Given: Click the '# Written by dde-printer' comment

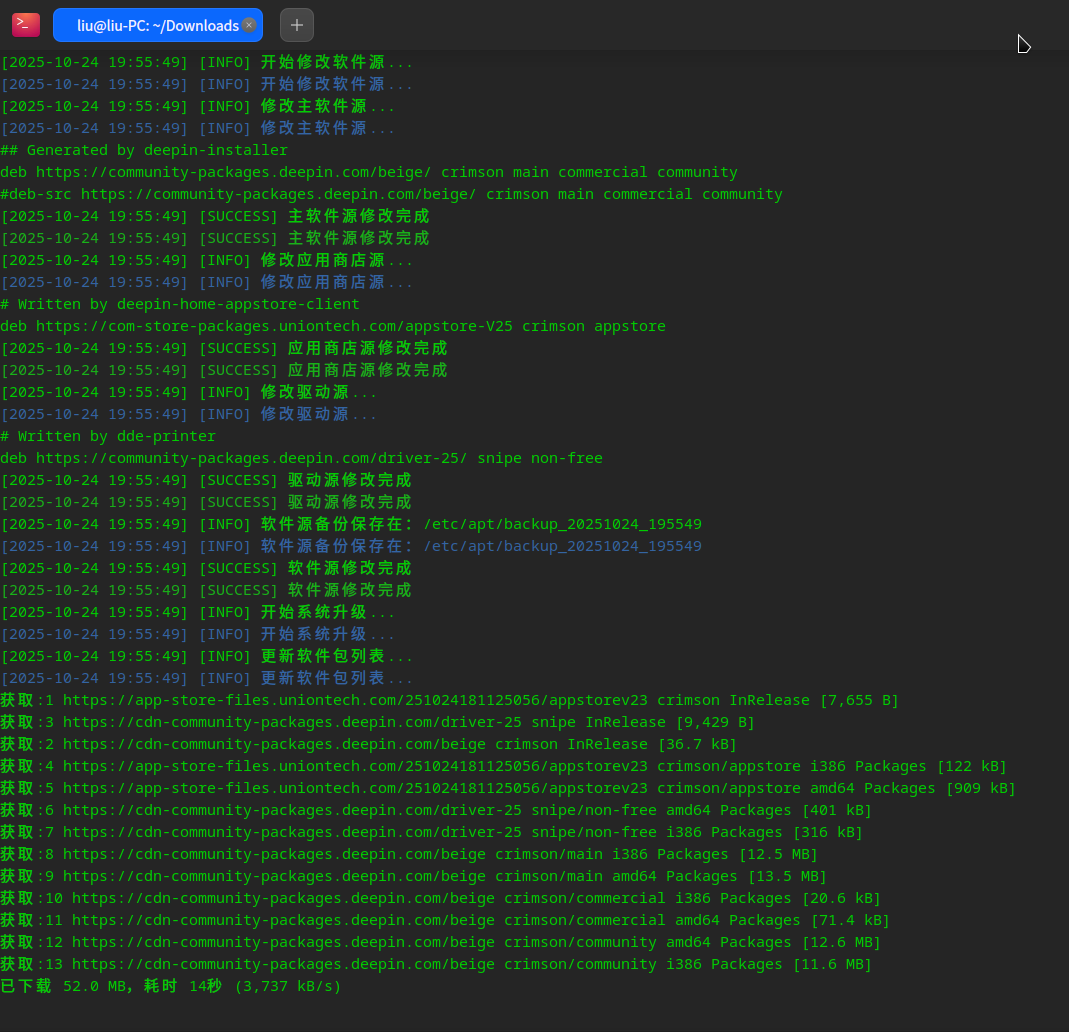Looking at the screenshot, I should pos(108,436).
